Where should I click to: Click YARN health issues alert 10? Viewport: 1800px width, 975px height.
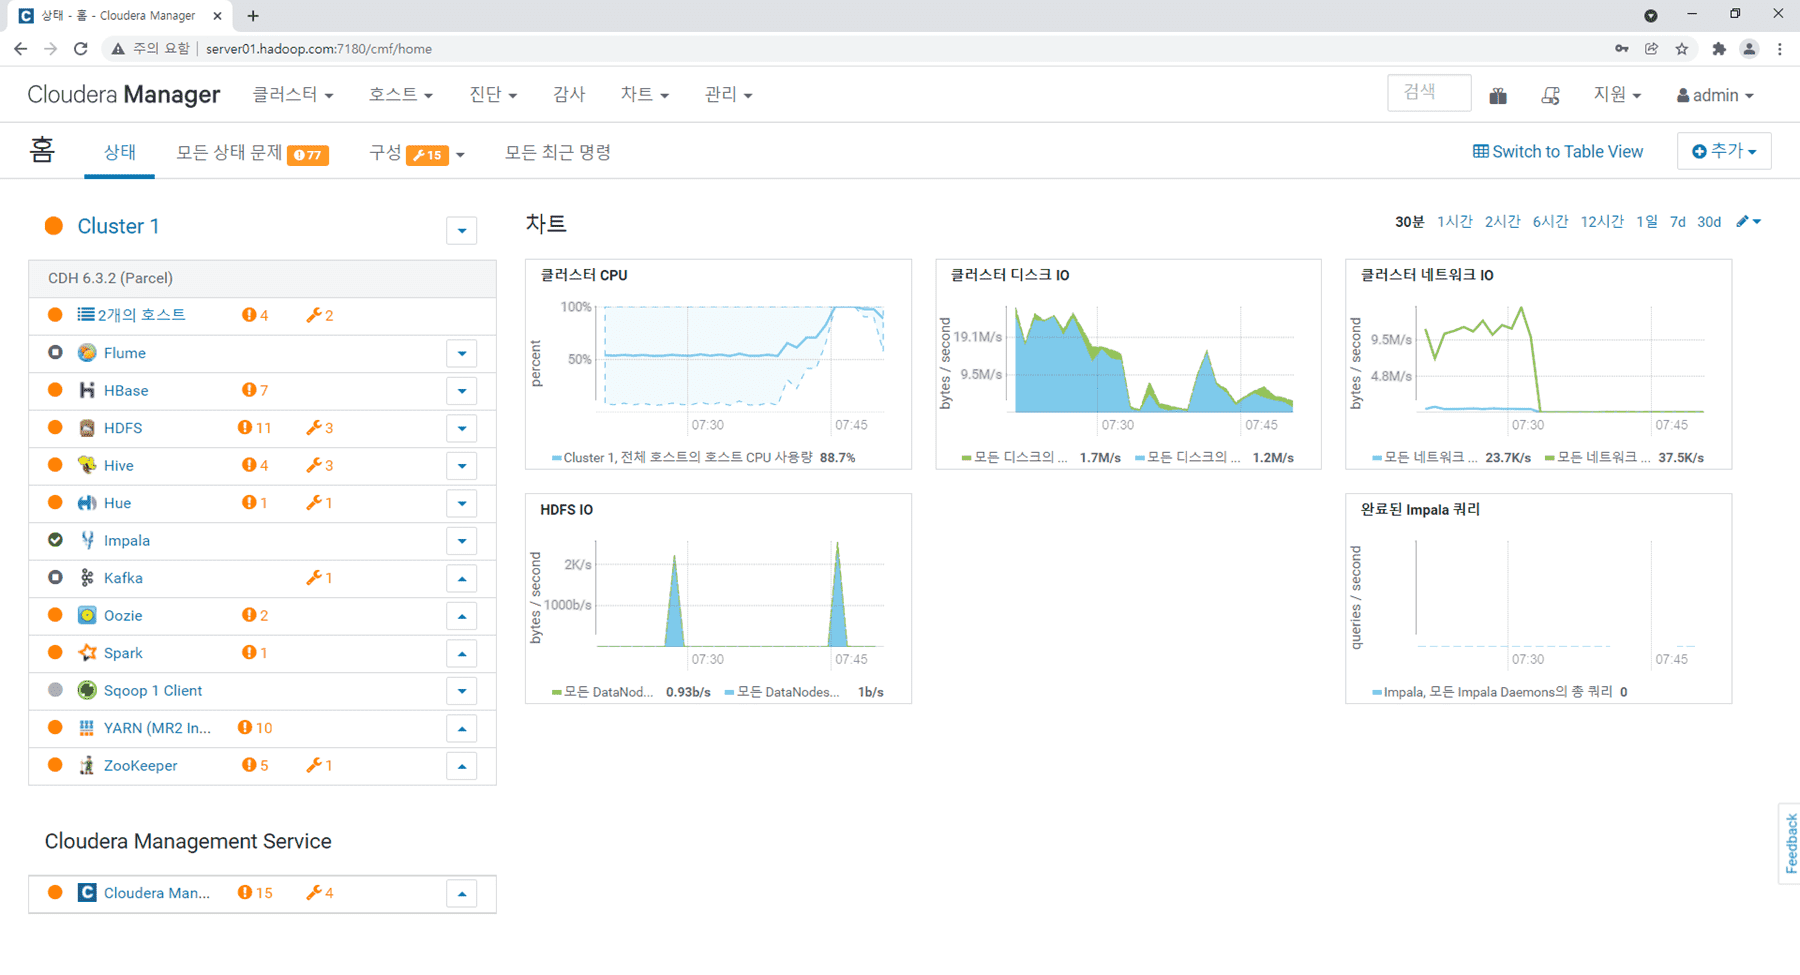[x=255, y=728]
